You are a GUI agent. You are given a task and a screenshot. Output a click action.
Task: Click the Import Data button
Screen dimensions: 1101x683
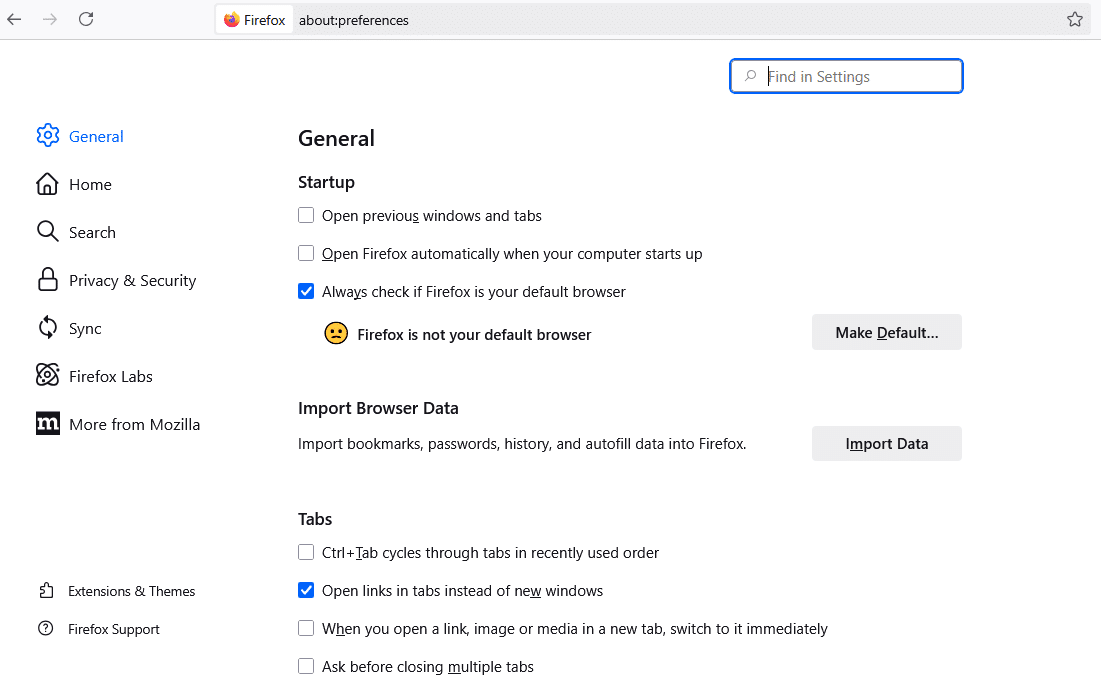pyautogui.click(x=886, y=443)
